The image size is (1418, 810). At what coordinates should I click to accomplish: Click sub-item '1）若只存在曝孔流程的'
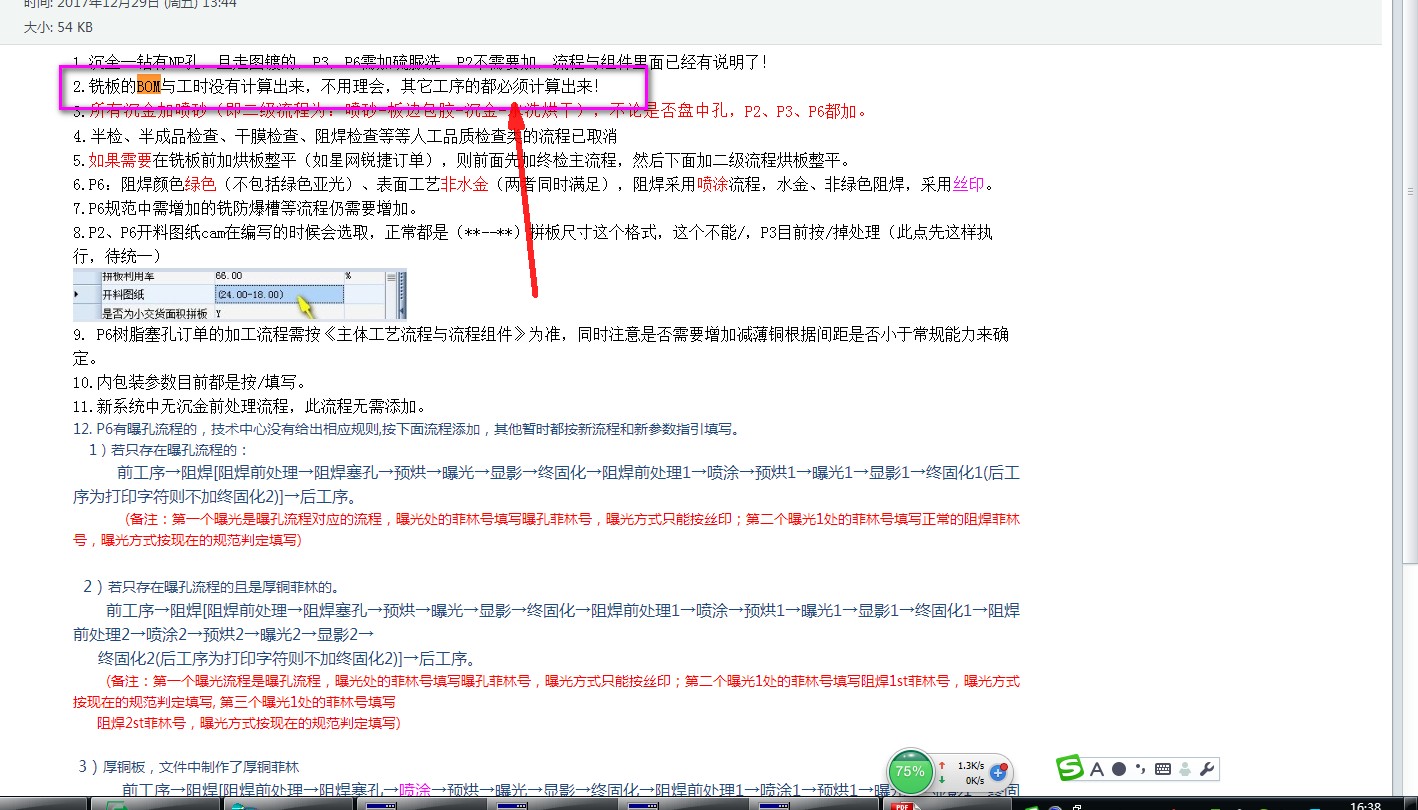[x=168, y=450]
